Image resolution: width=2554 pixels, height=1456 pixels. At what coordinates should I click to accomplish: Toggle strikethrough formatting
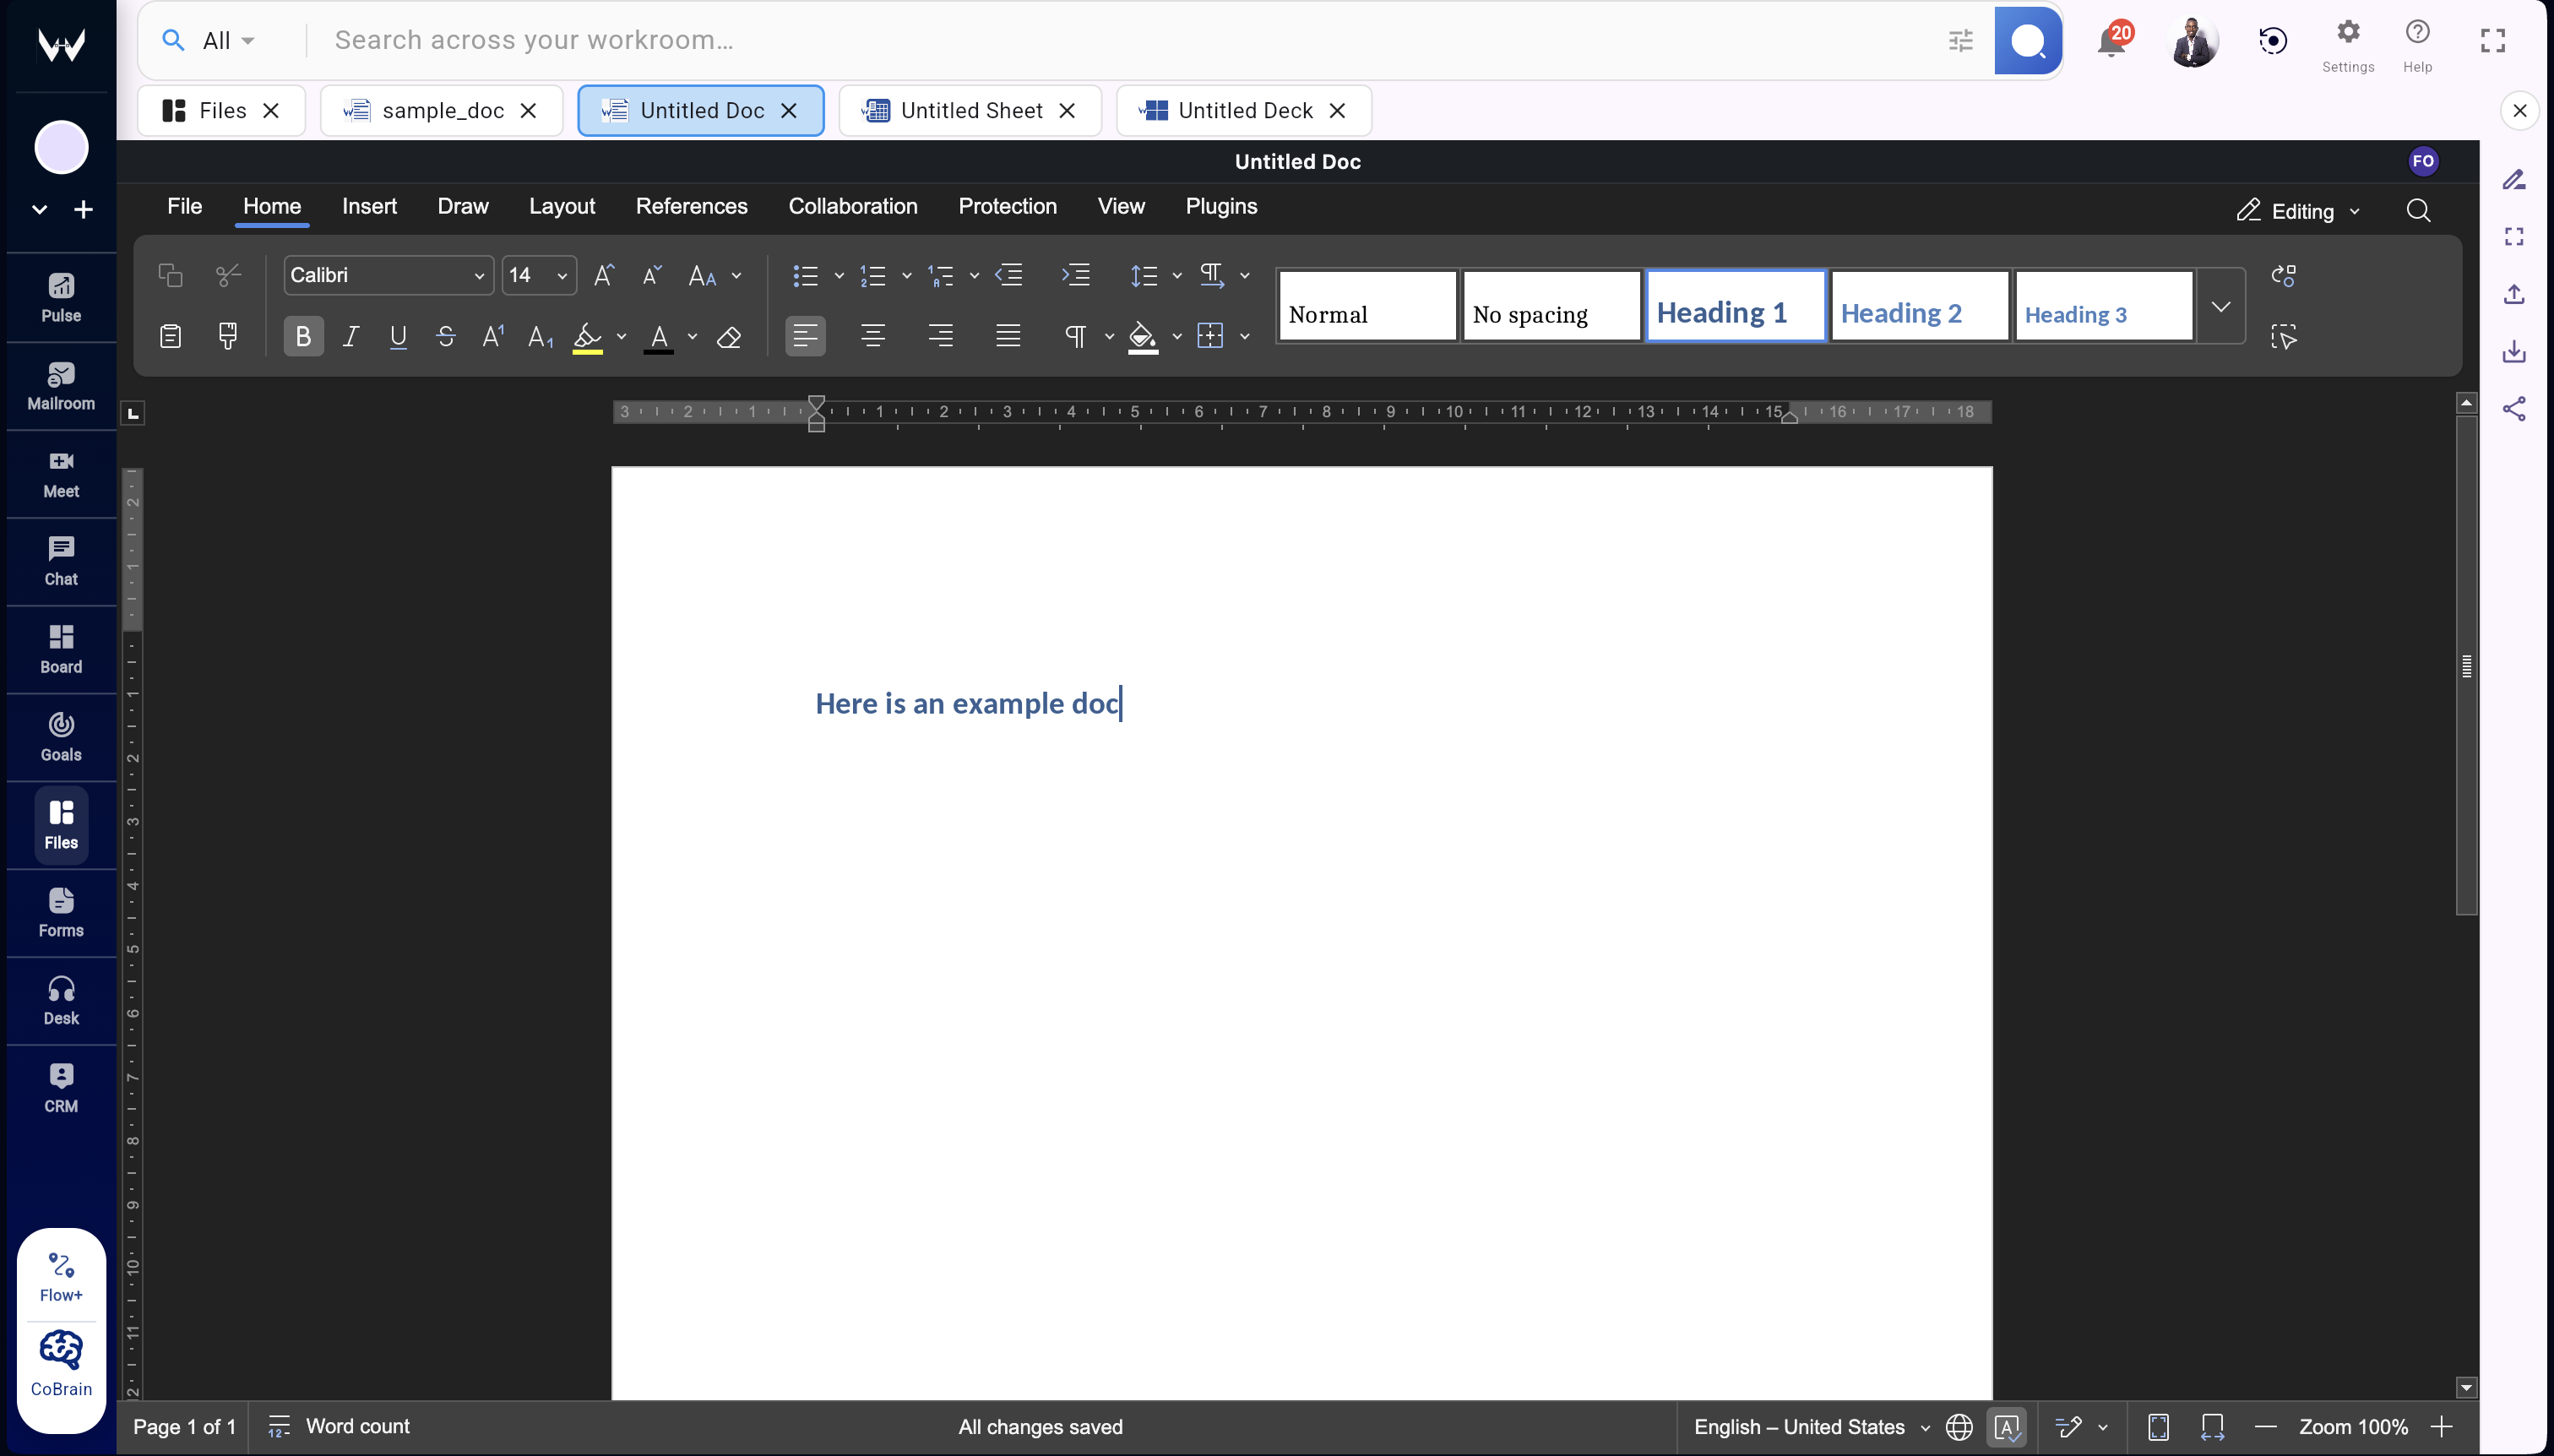446,337
